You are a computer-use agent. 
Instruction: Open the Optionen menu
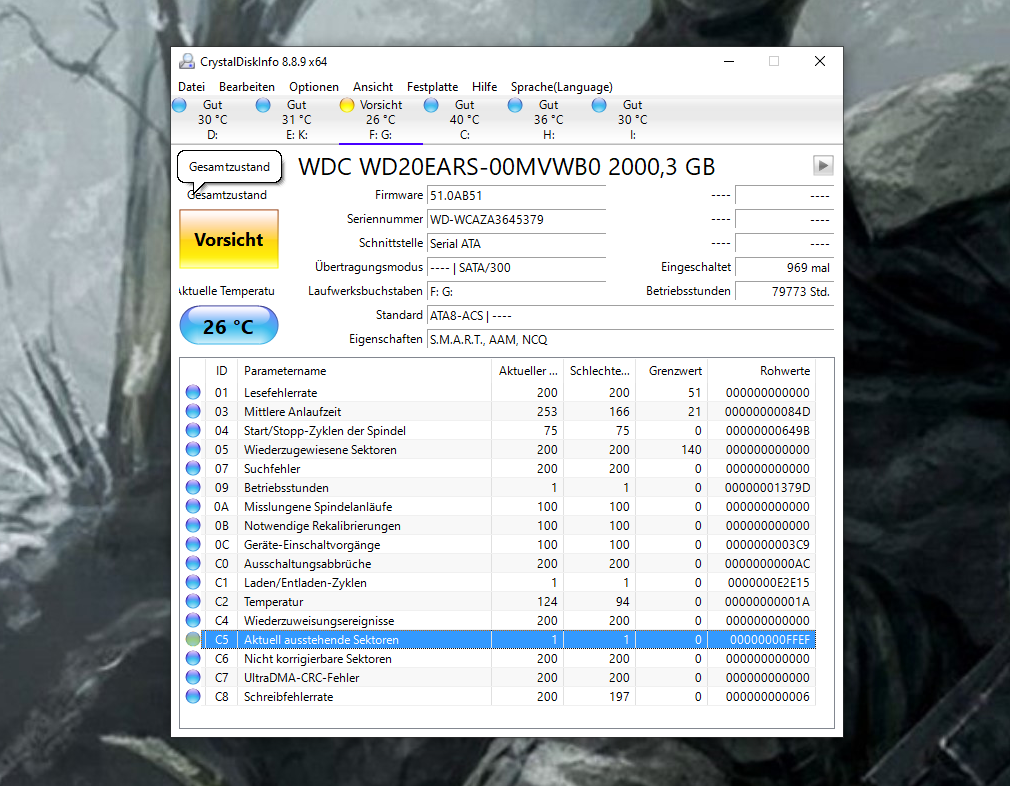click(314, 87)
